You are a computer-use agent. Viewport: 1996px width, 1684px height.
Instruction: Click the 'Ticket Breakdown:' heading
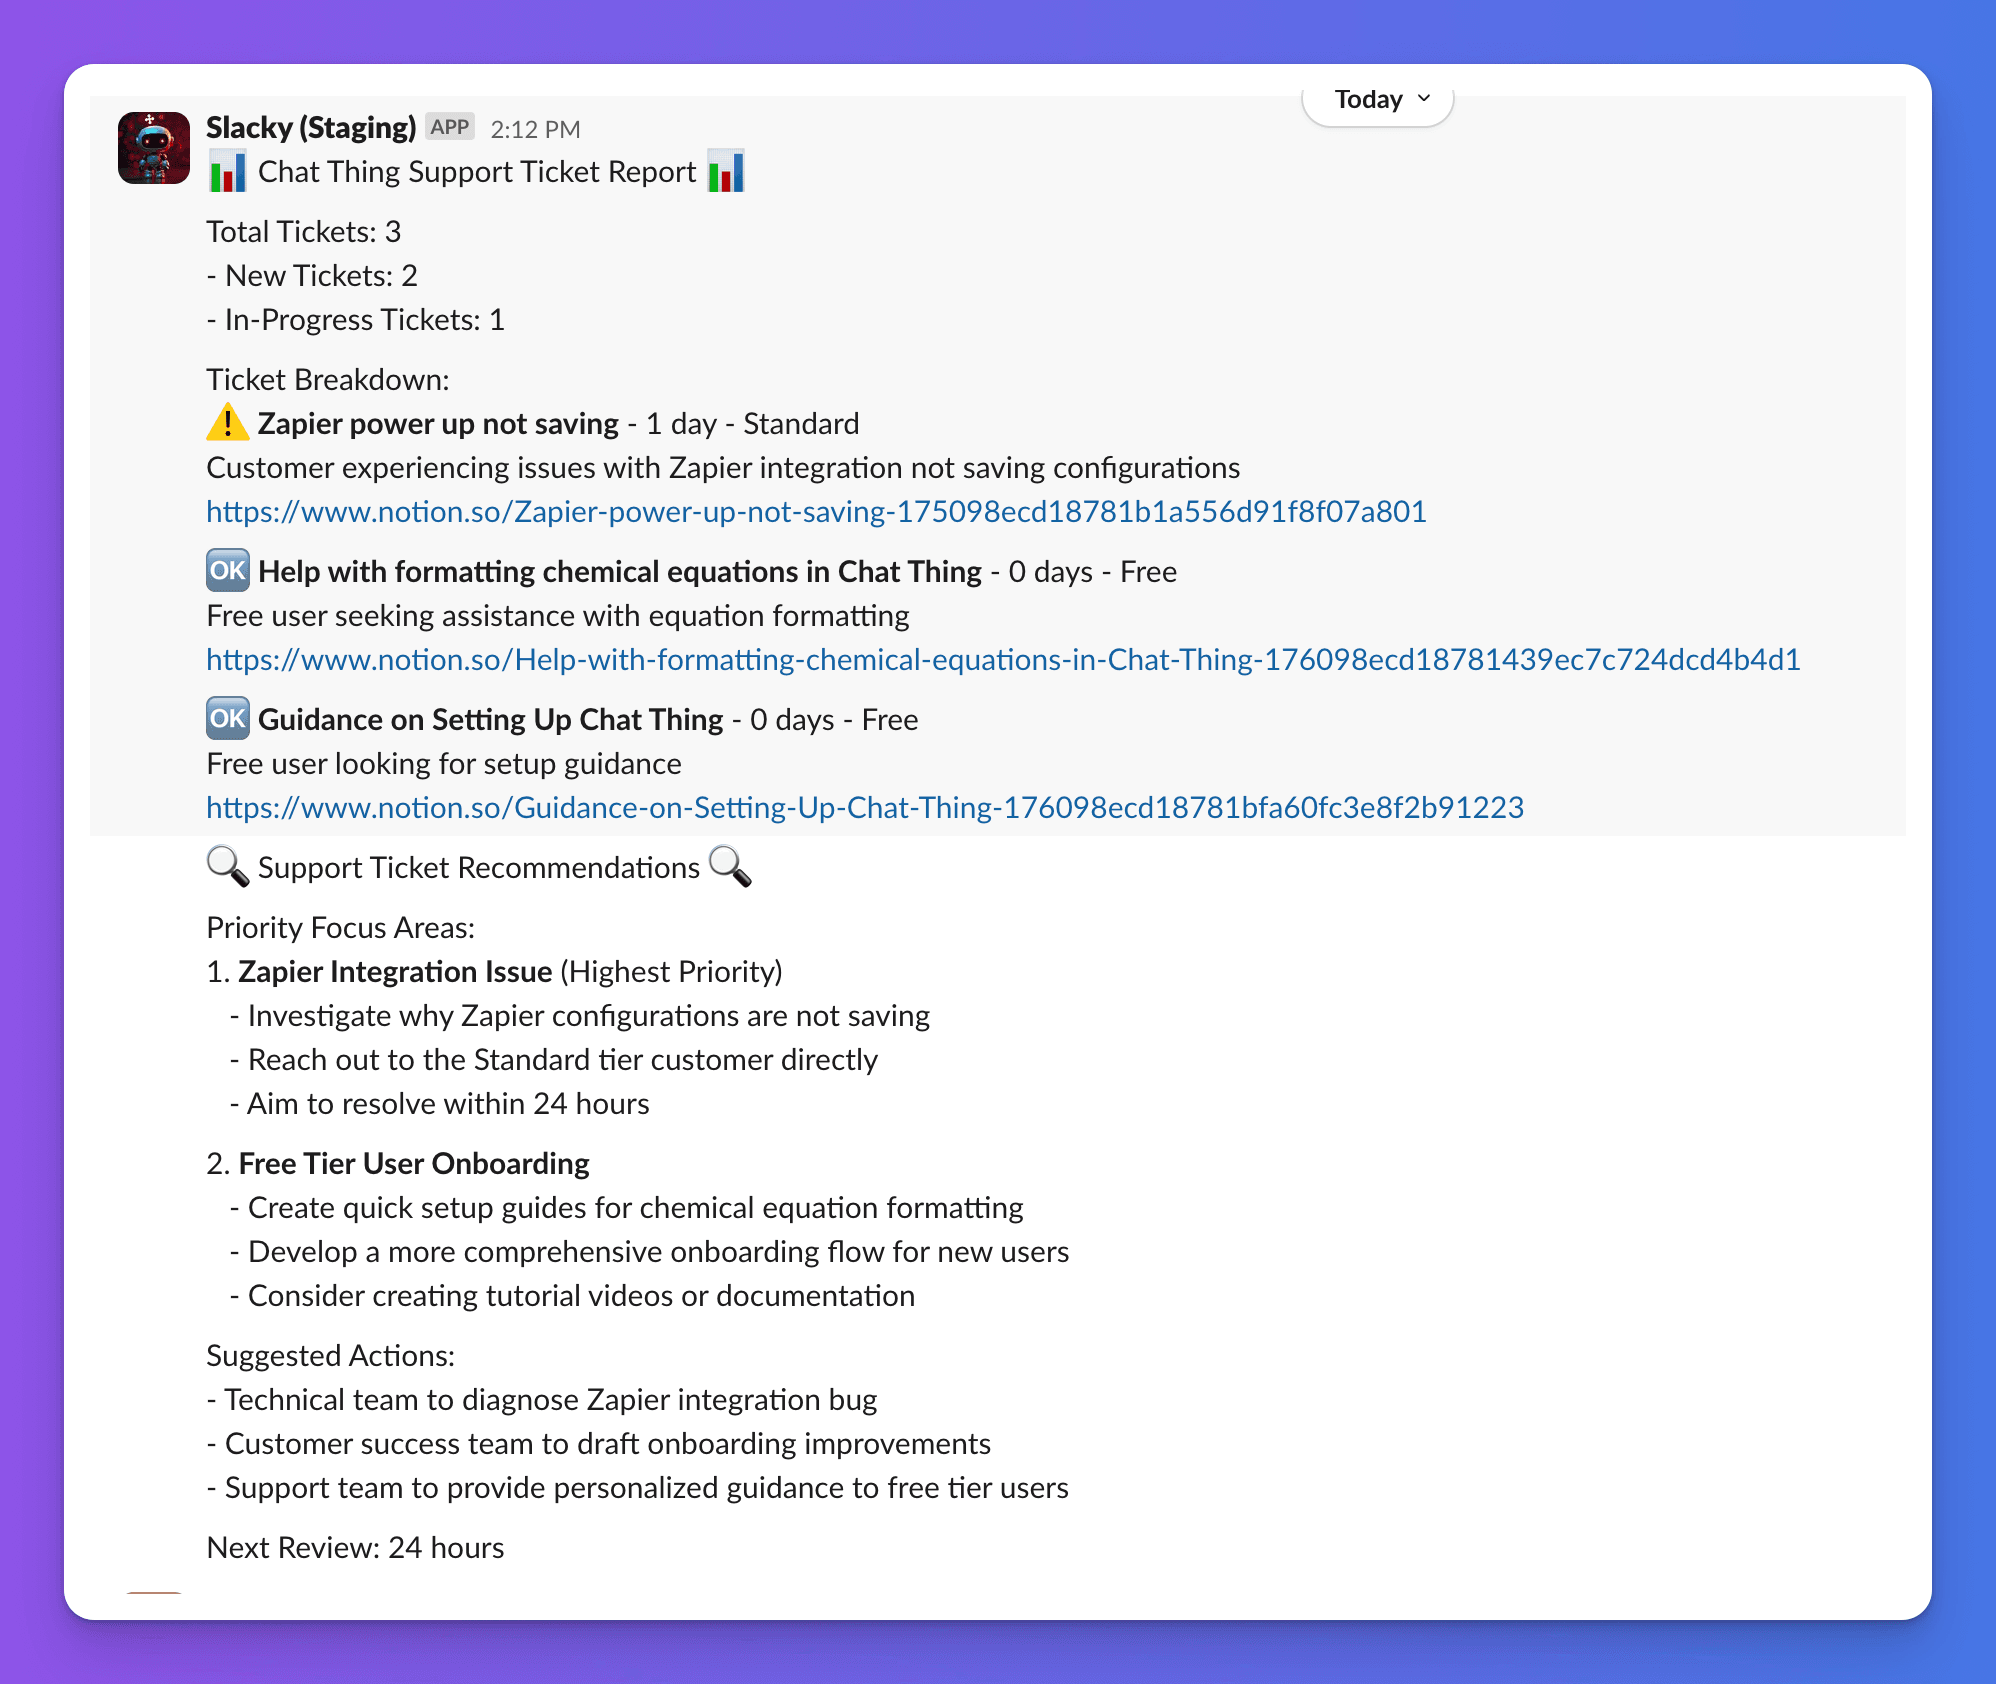[328, 380]
